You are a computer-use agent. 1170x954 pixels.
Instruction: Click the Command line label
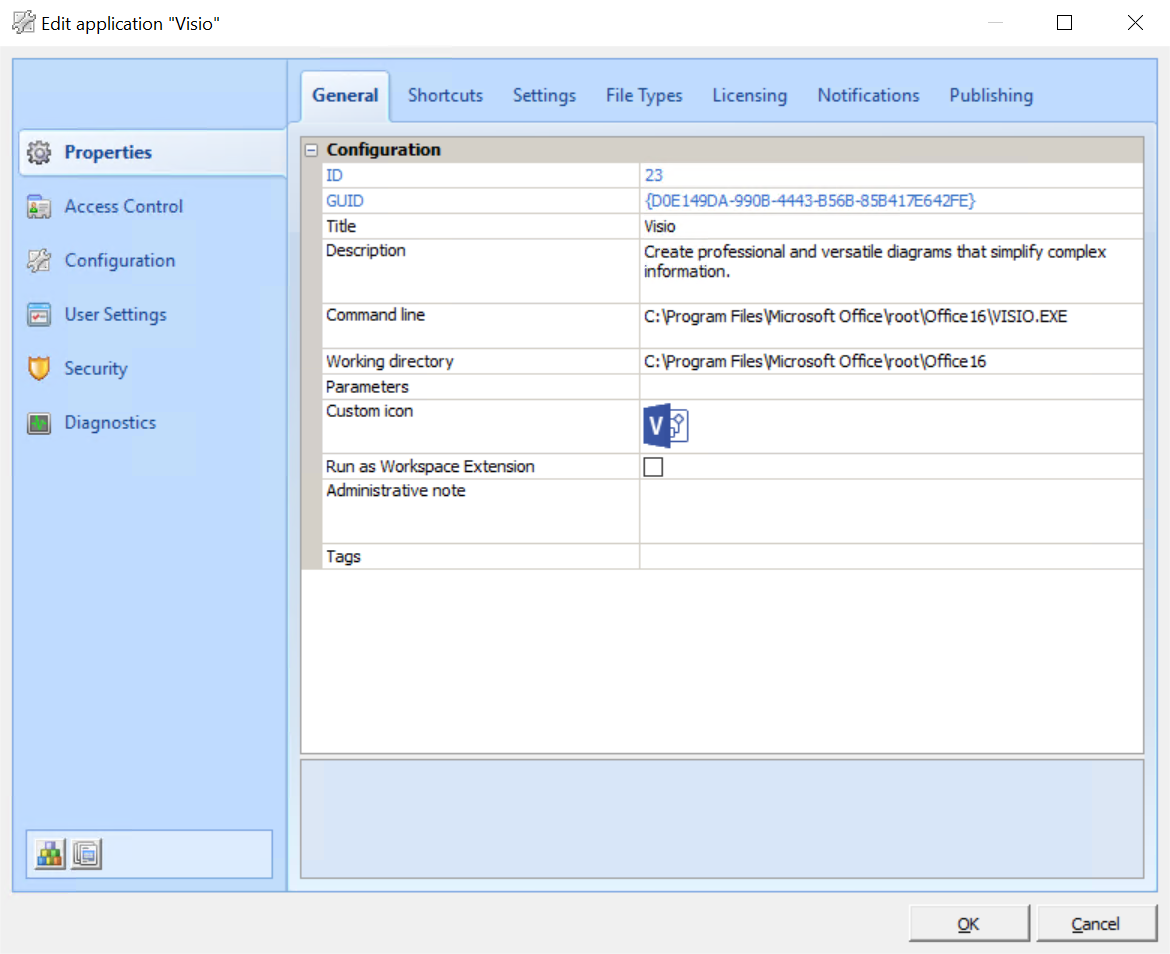(375, 316)
